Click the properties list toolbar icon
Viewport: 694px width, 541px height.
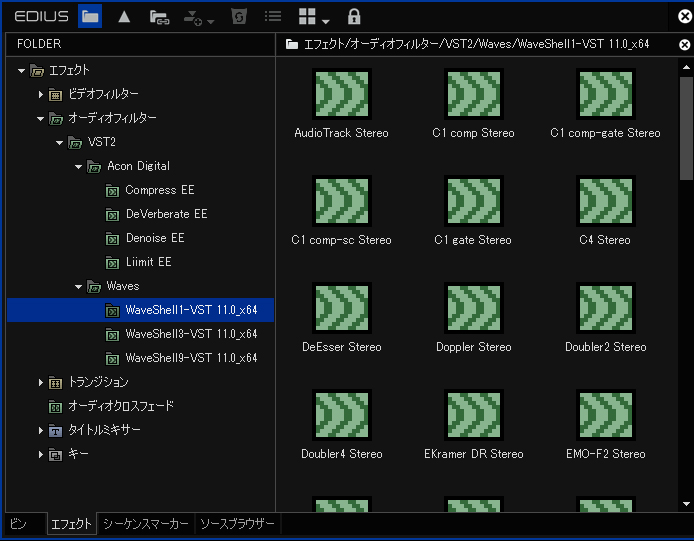pos(273,16)
